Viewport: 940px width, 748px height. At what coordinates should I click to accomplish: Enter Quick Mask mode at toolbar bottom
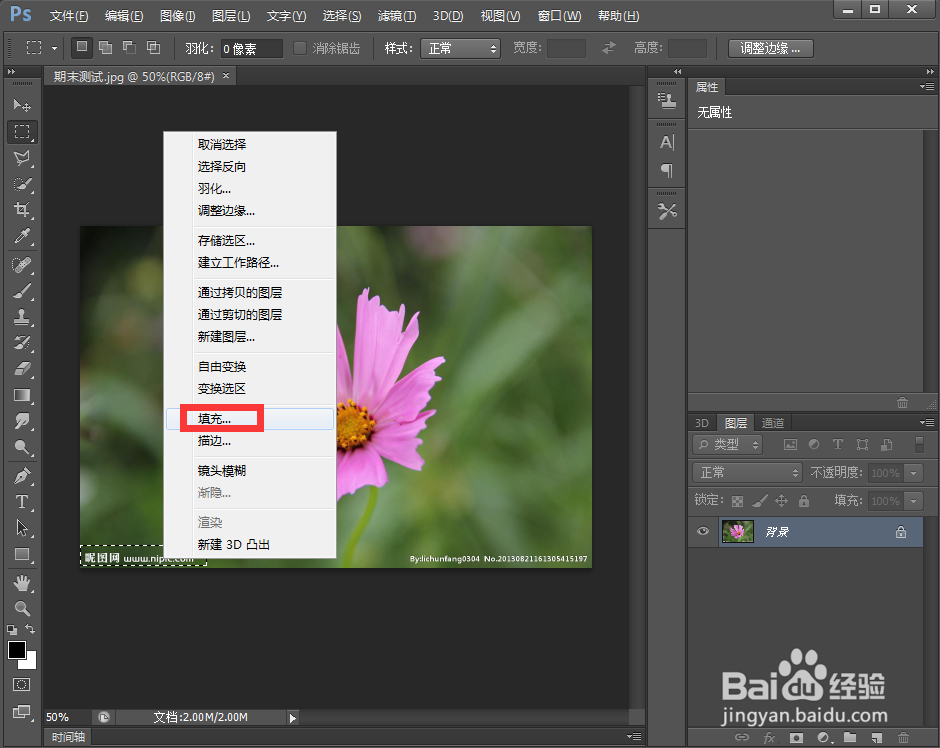22,682
